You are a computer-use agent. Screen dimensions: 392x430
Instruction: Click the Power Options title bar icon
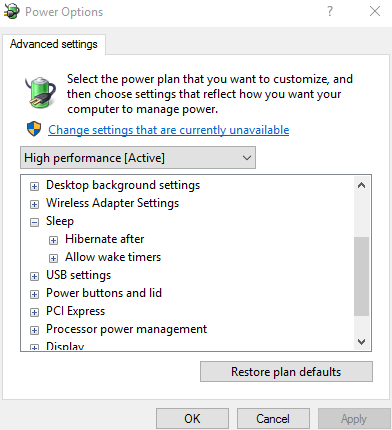(x=12, y=11)
